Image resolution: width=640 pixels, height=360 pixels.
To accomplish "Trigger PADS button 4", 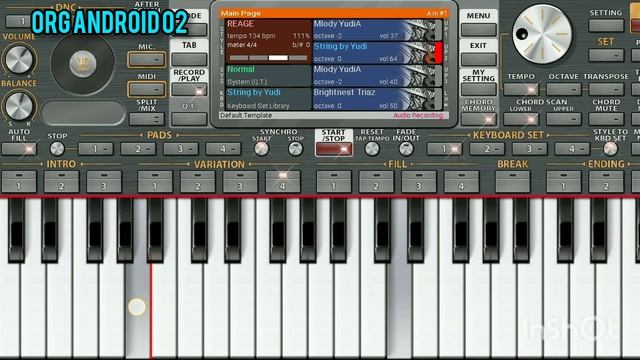I will (223, 149).
